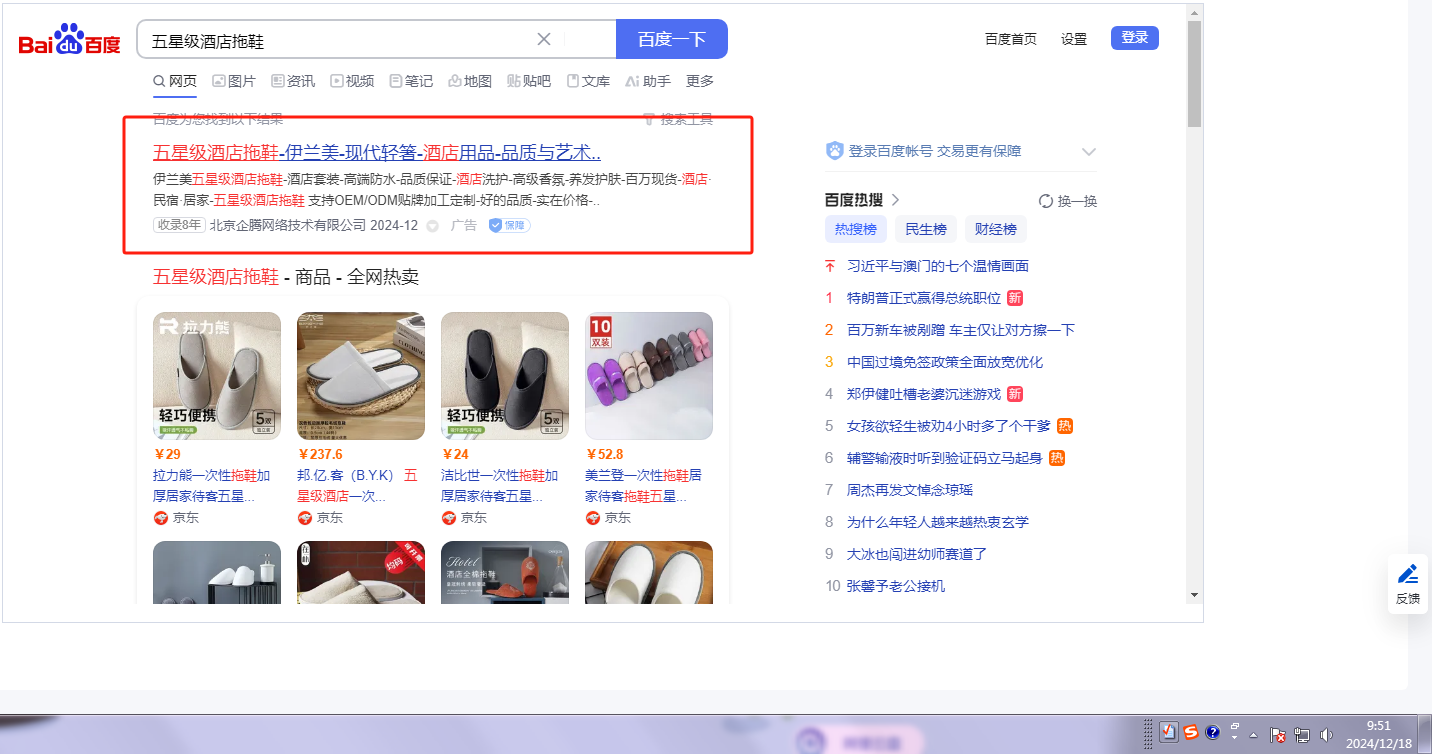Image resolution: width=1432 pixels, height=754 pixels.
Task: Click the 保障 guarantee badge in the ad result
Action: pos(509,225)
